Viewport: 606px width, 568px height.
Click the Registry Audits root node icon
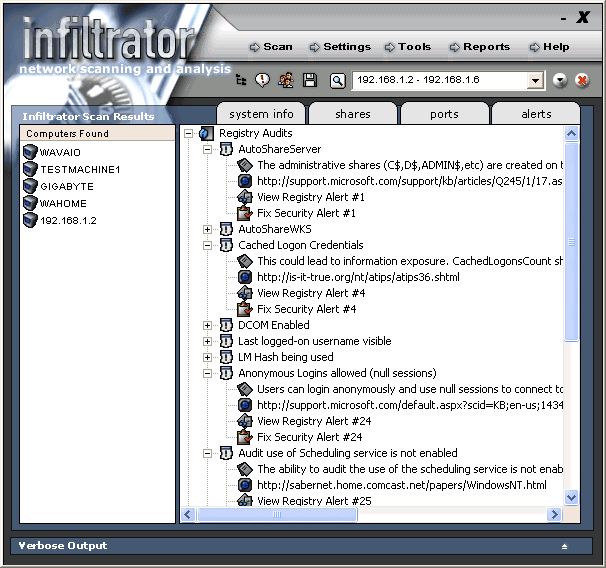point(206,134)
